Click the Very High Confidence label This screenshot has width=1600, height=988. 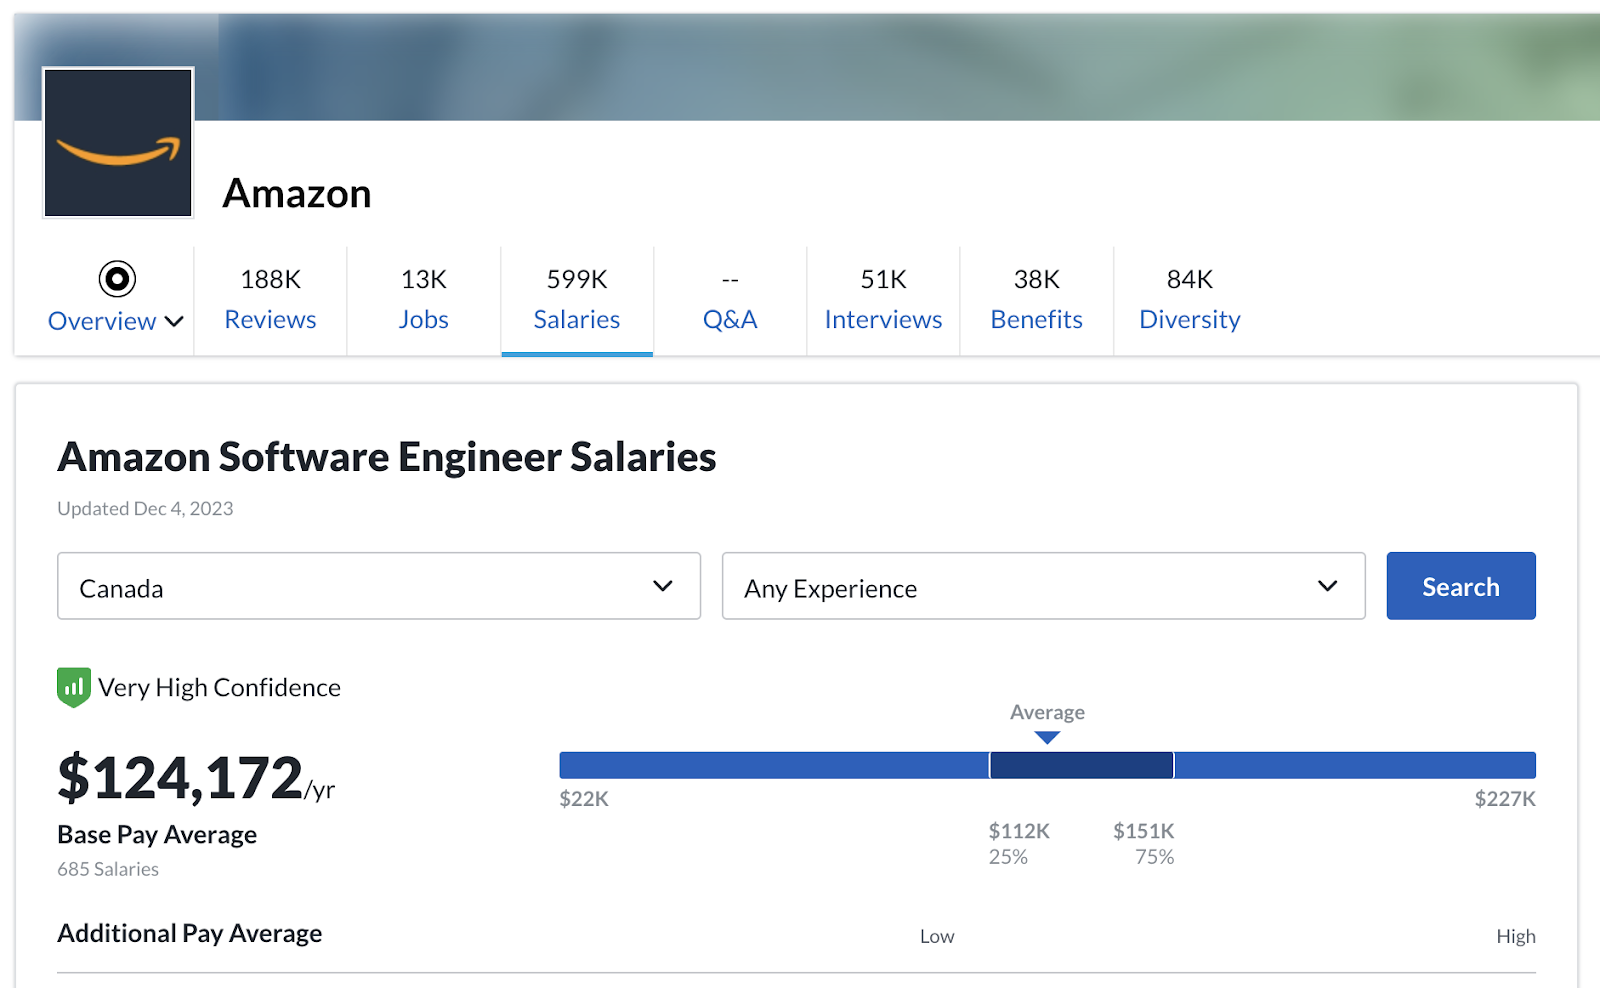click(x=219, y=688)
